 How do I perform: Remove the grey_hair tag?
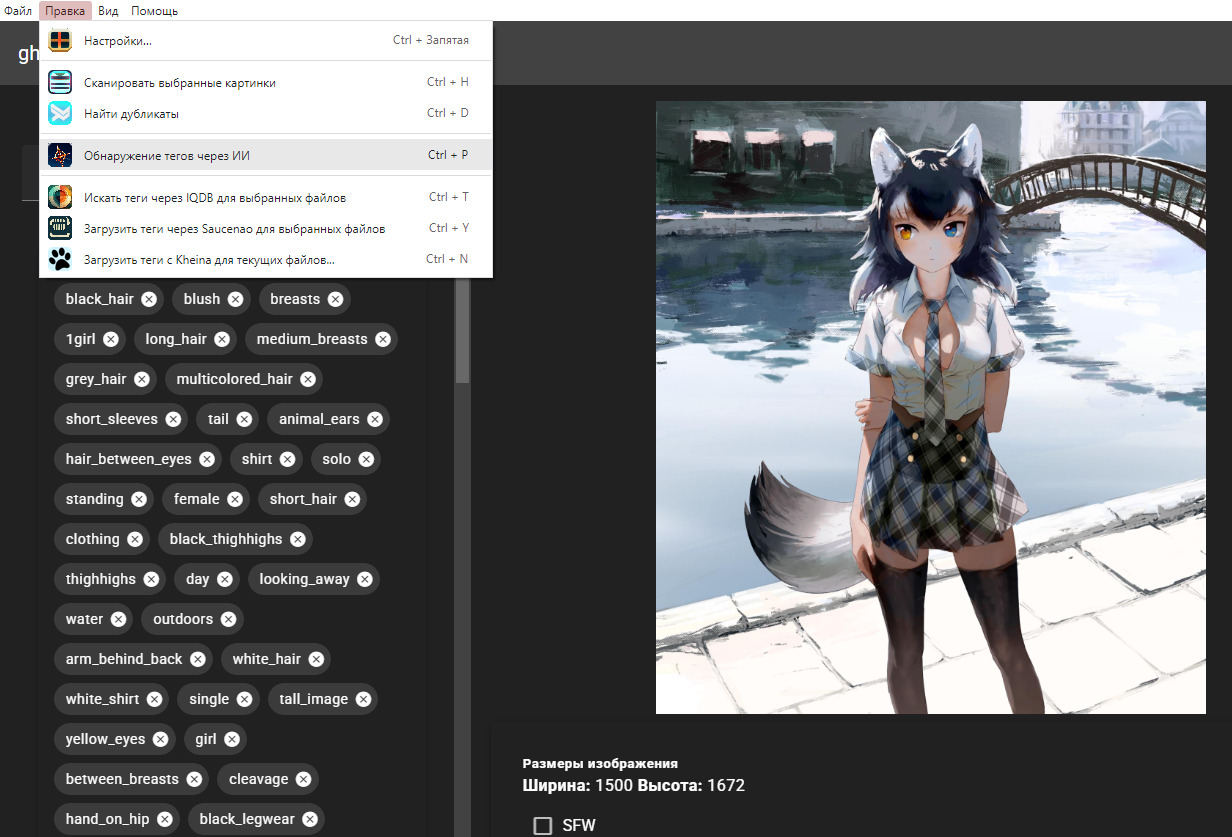[x=142, y=379]
